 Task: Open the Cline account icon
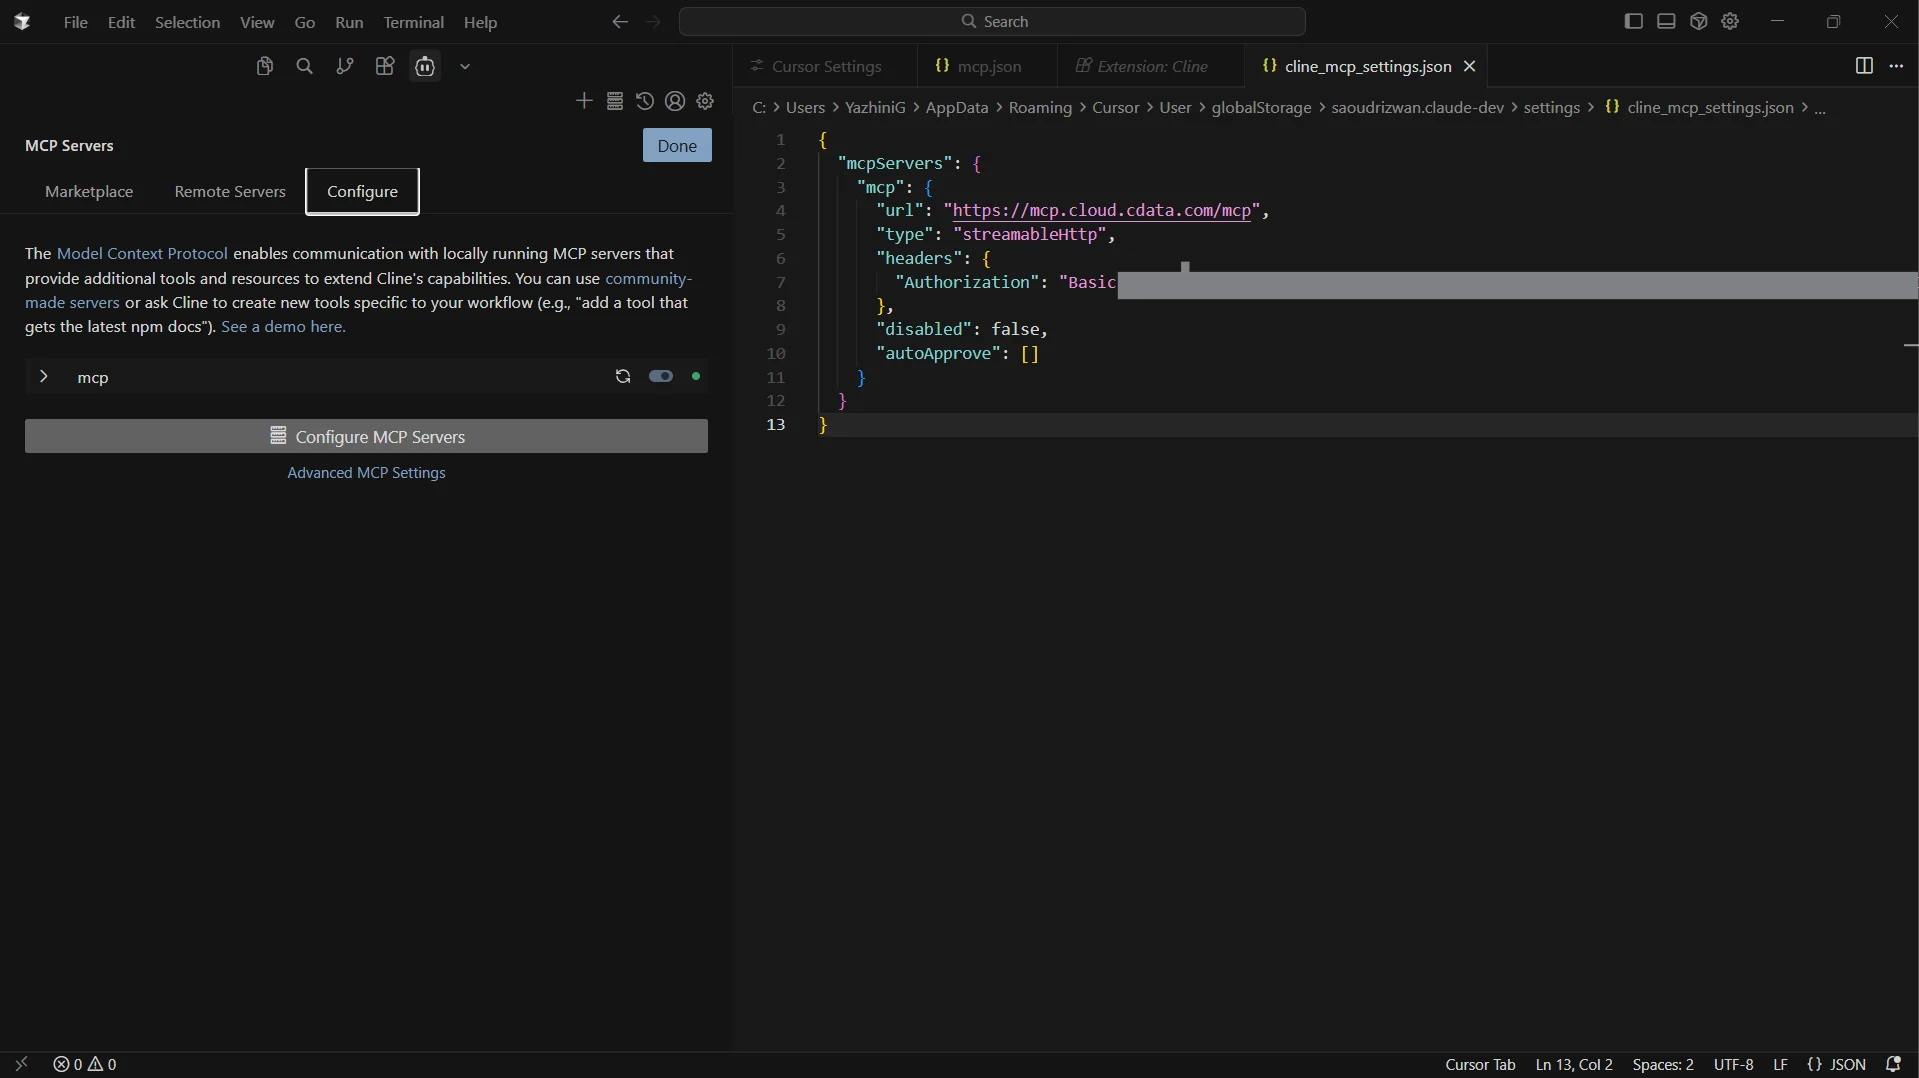pyautogui.click(x=675, y=101)
